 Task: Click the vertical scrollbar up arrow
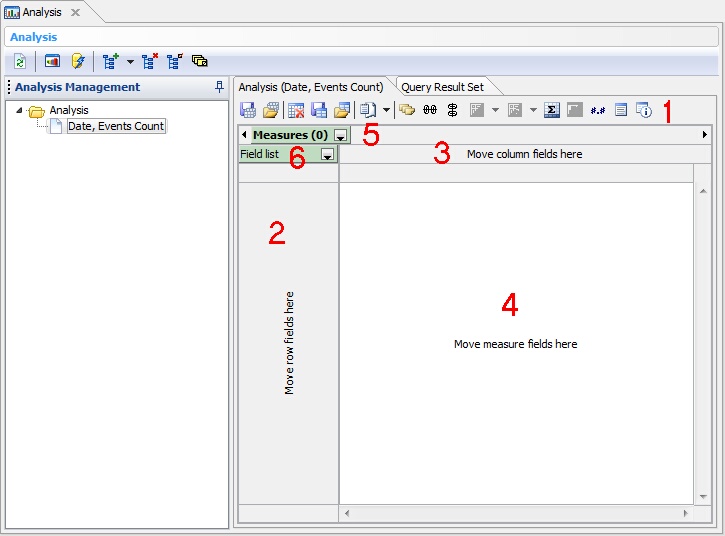tap(703, 191)
